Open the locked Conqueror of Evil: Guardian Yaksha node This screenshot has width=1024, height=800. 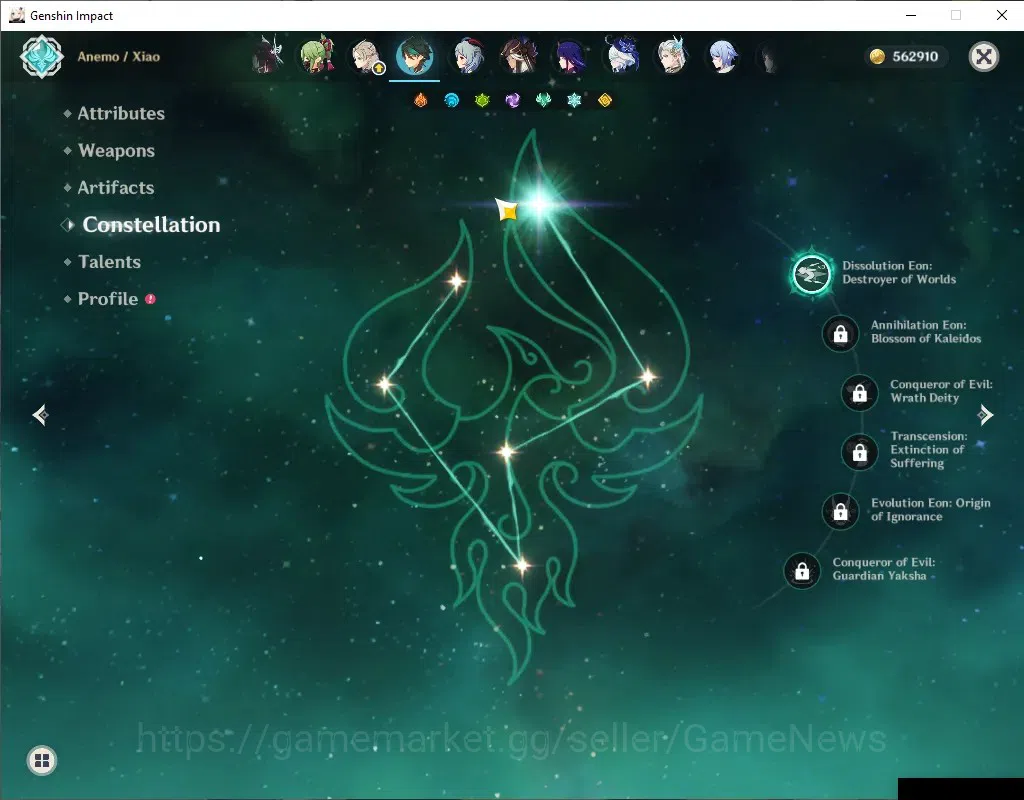point(802,571)
